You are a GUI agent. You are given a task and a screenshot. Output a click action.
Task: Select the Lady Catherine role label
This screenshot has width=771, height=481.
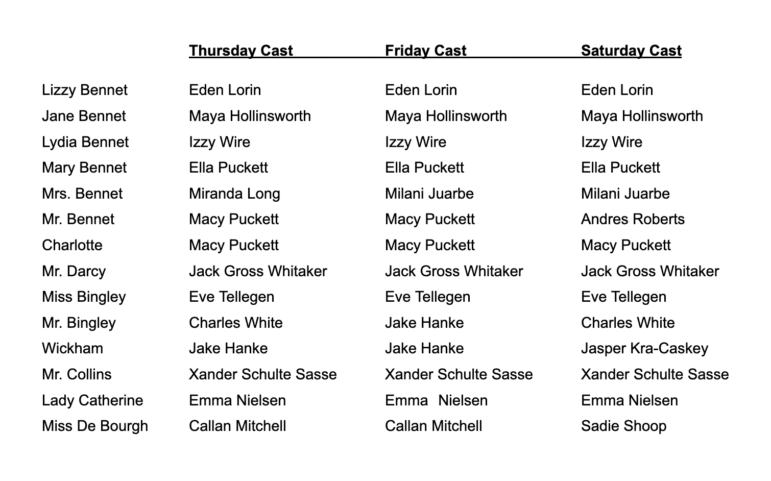pos(92,400)
